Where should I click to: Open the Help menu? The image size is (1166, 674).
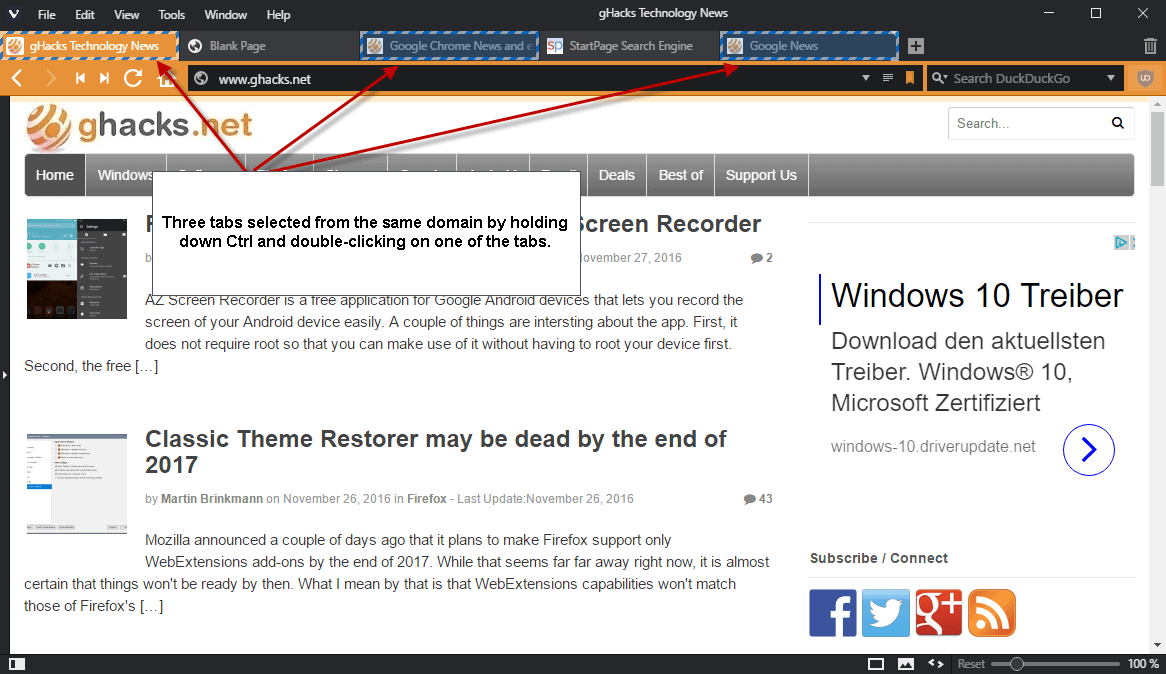278,15
